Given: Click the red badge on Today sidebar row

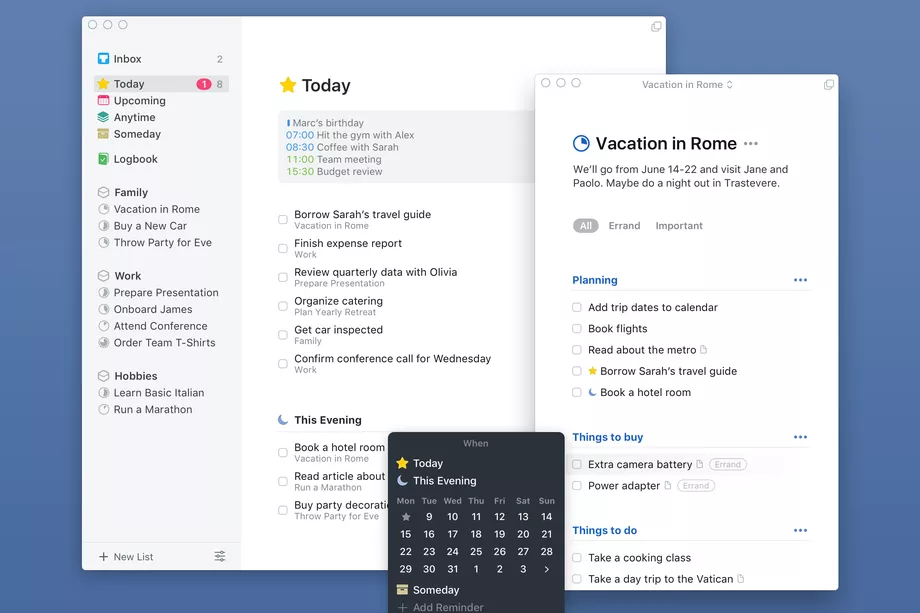Looking at the screenshot, I should pyautogui.click(x=204, y=84).
